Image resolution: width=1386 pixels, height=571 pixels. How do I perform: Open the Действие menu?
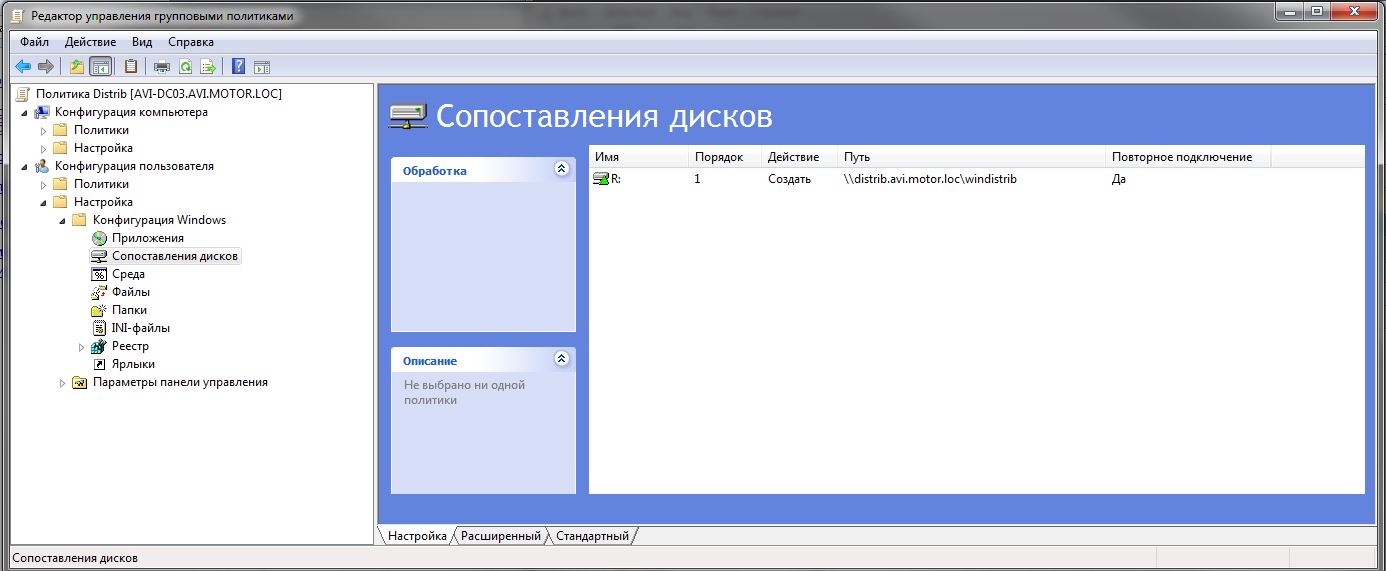pyautogui.click(x=90, y=42)
